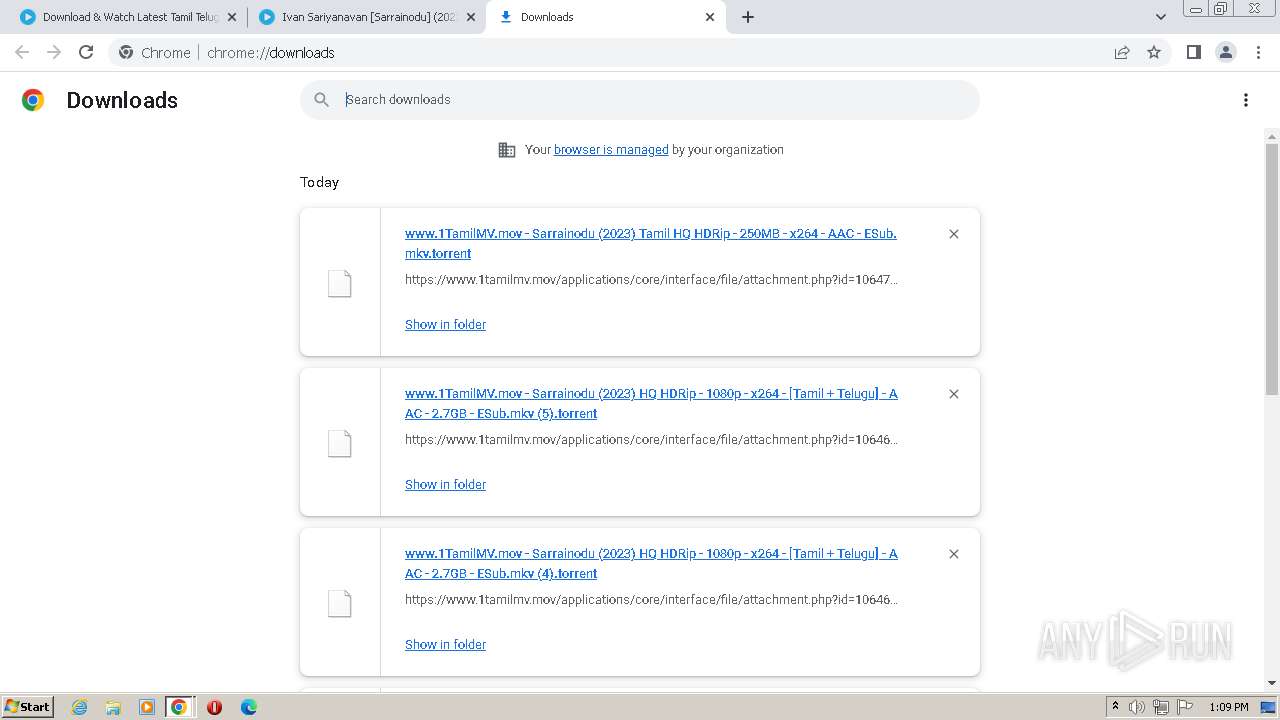The height and width of the screenshot is (720, 1280).
Task: Open the Downloads page more actions menu
Action: tap(1245, 100)
